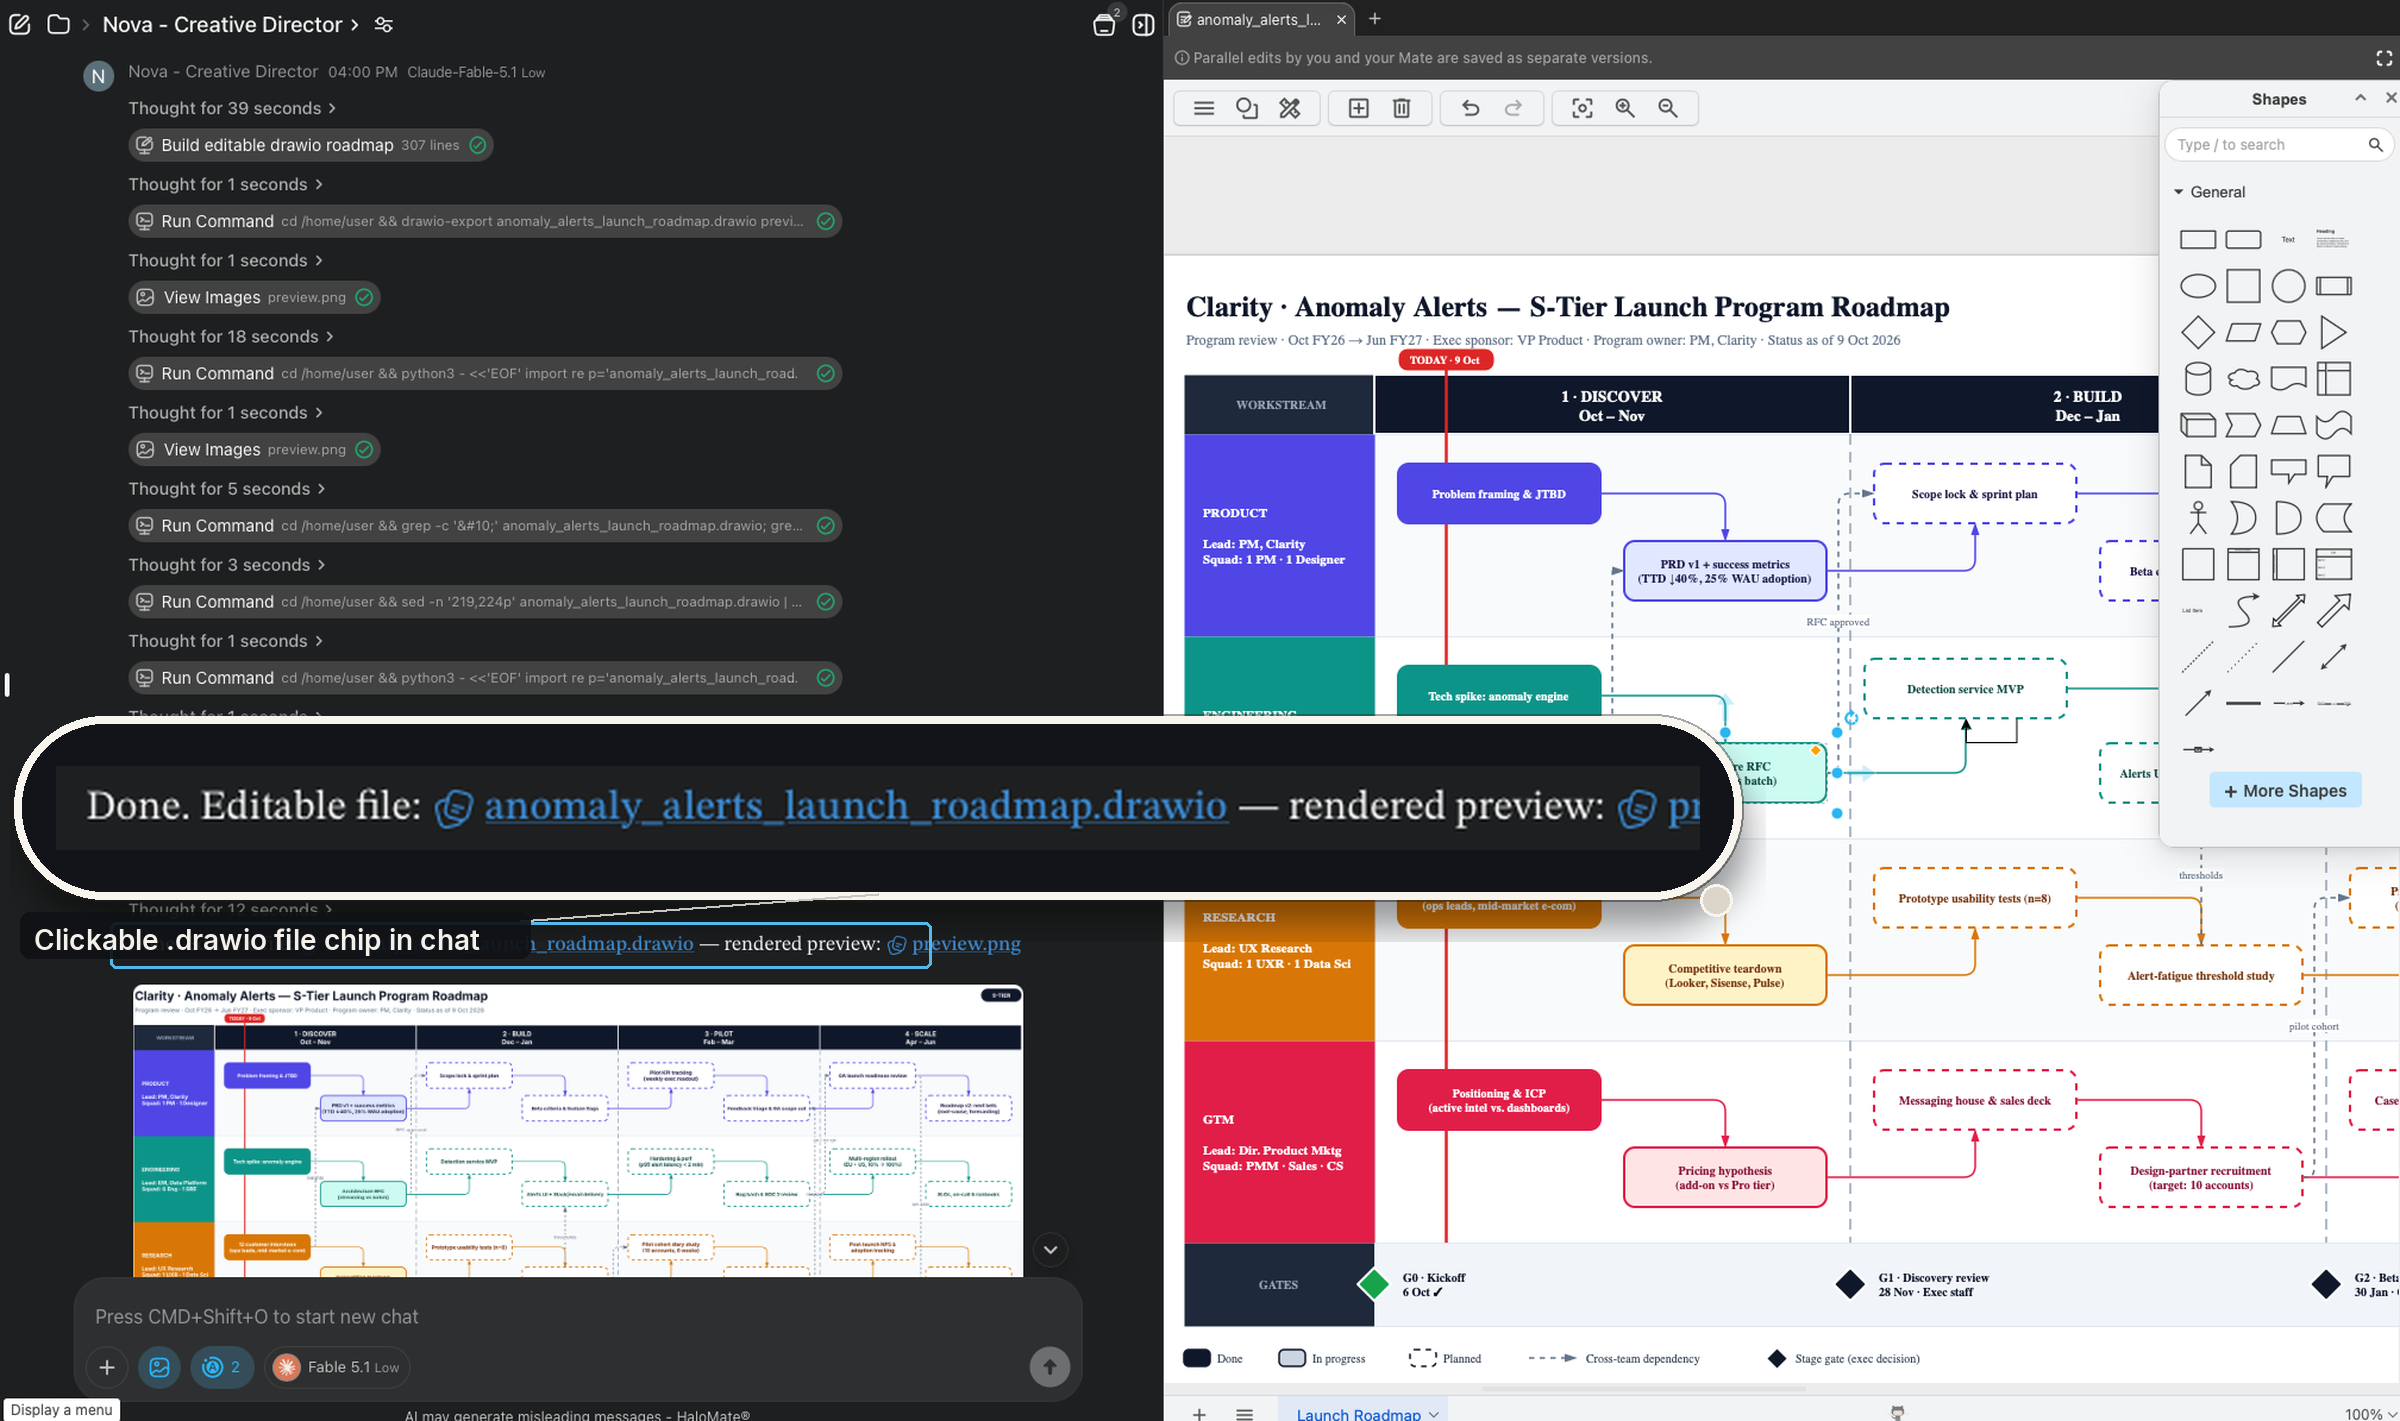Click the new chat compose icon
The height and width of the screenshot is (1421, 2400).
coord(19,24)
